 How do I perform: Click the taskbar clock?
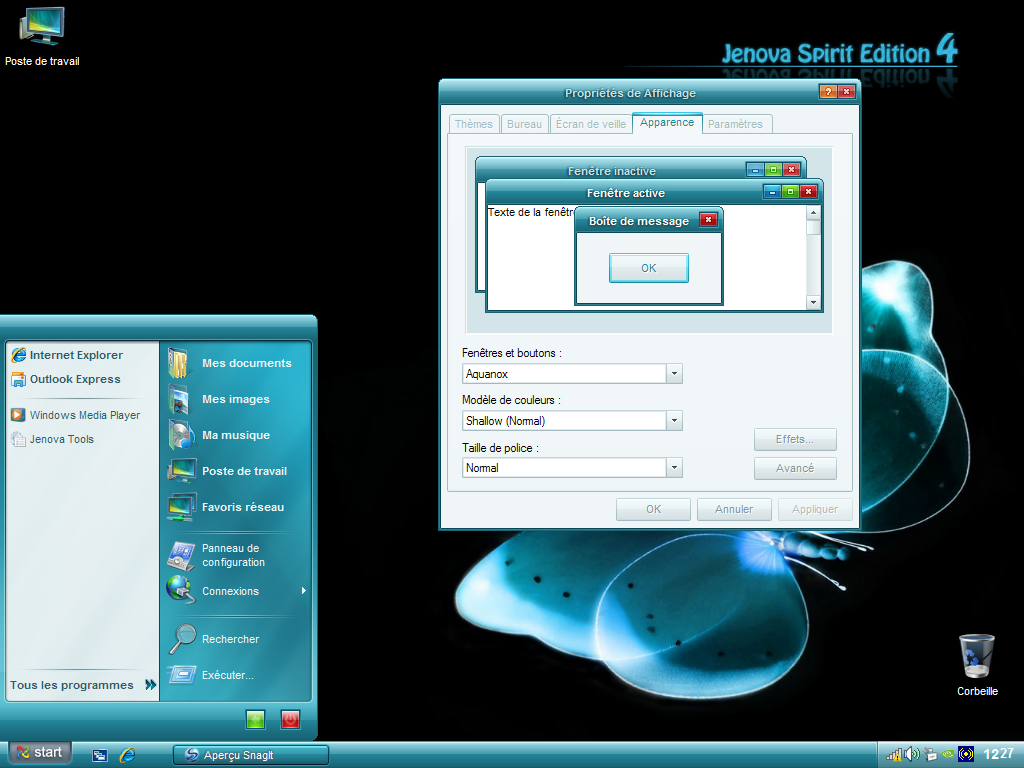pos(999,754)
